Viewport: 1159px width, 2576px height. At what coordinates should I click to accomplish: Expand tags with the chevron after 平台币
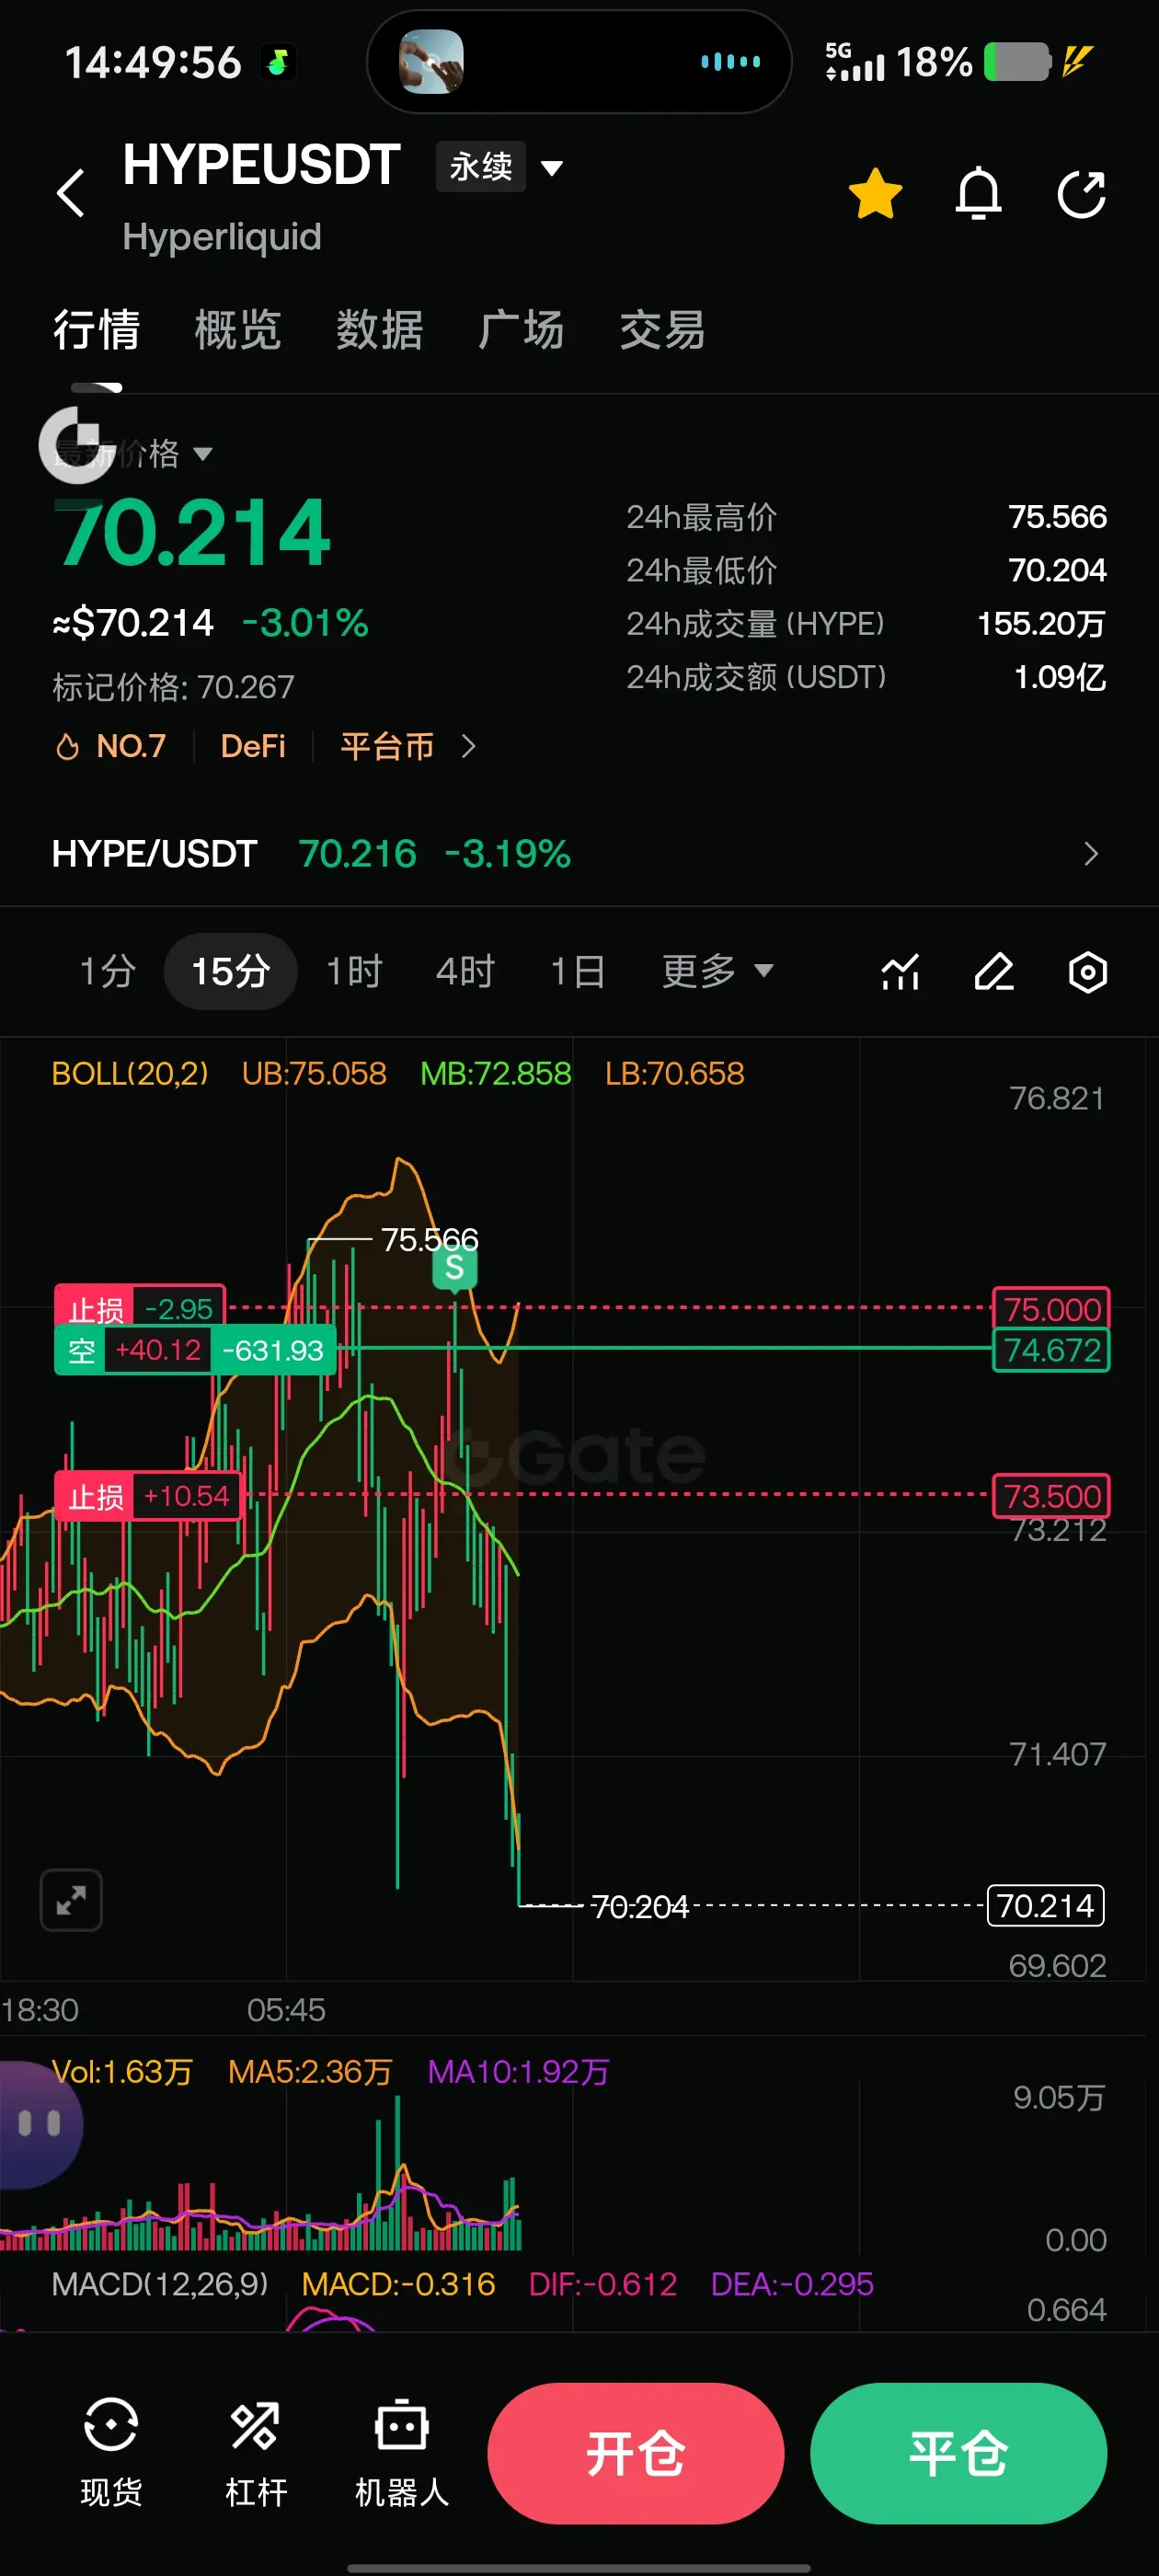coord(468,746)
